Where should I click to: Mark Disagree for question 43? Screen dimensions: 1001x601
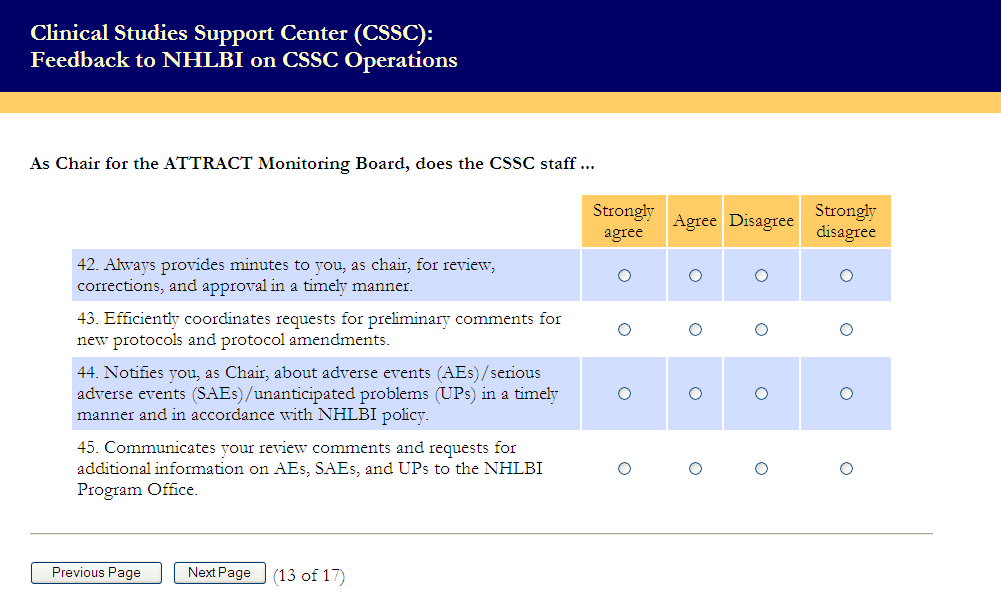(761, 330)
